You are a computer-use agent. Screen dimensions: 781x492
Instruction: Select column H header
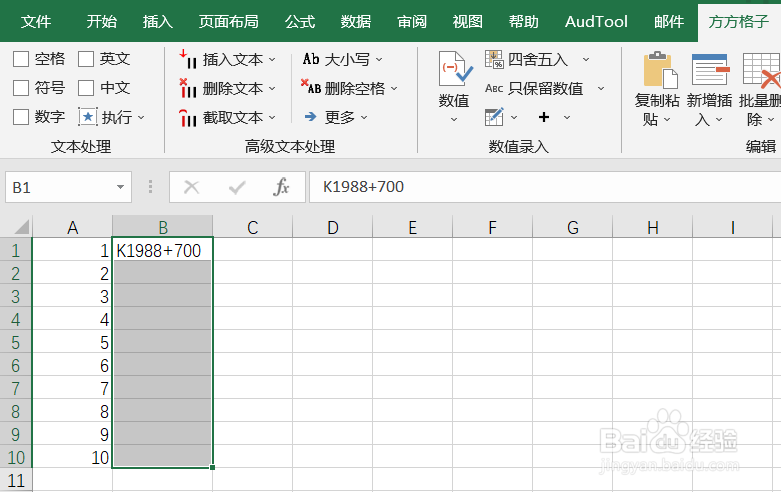click(x=652, y=227)
